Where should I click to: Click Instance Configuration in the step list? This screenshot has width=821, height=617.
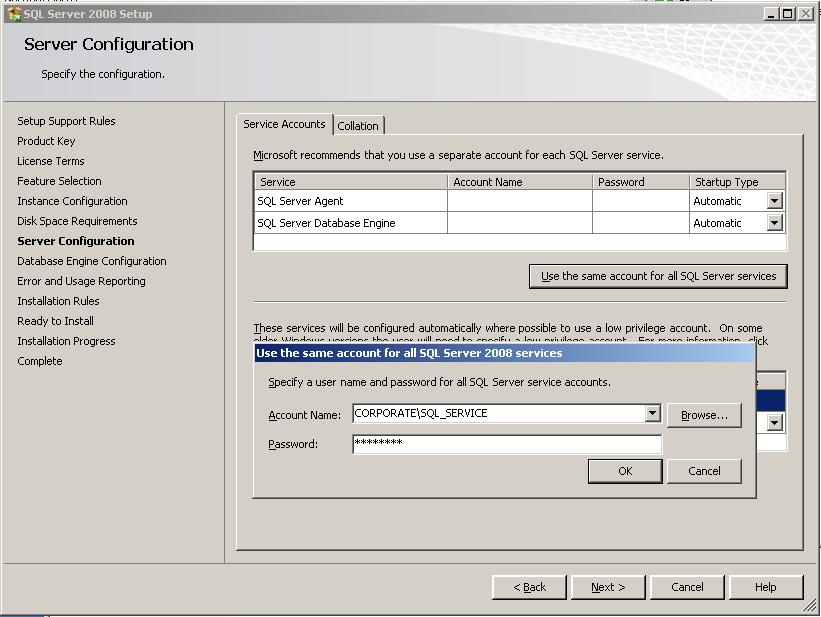(x=72, y=201)
